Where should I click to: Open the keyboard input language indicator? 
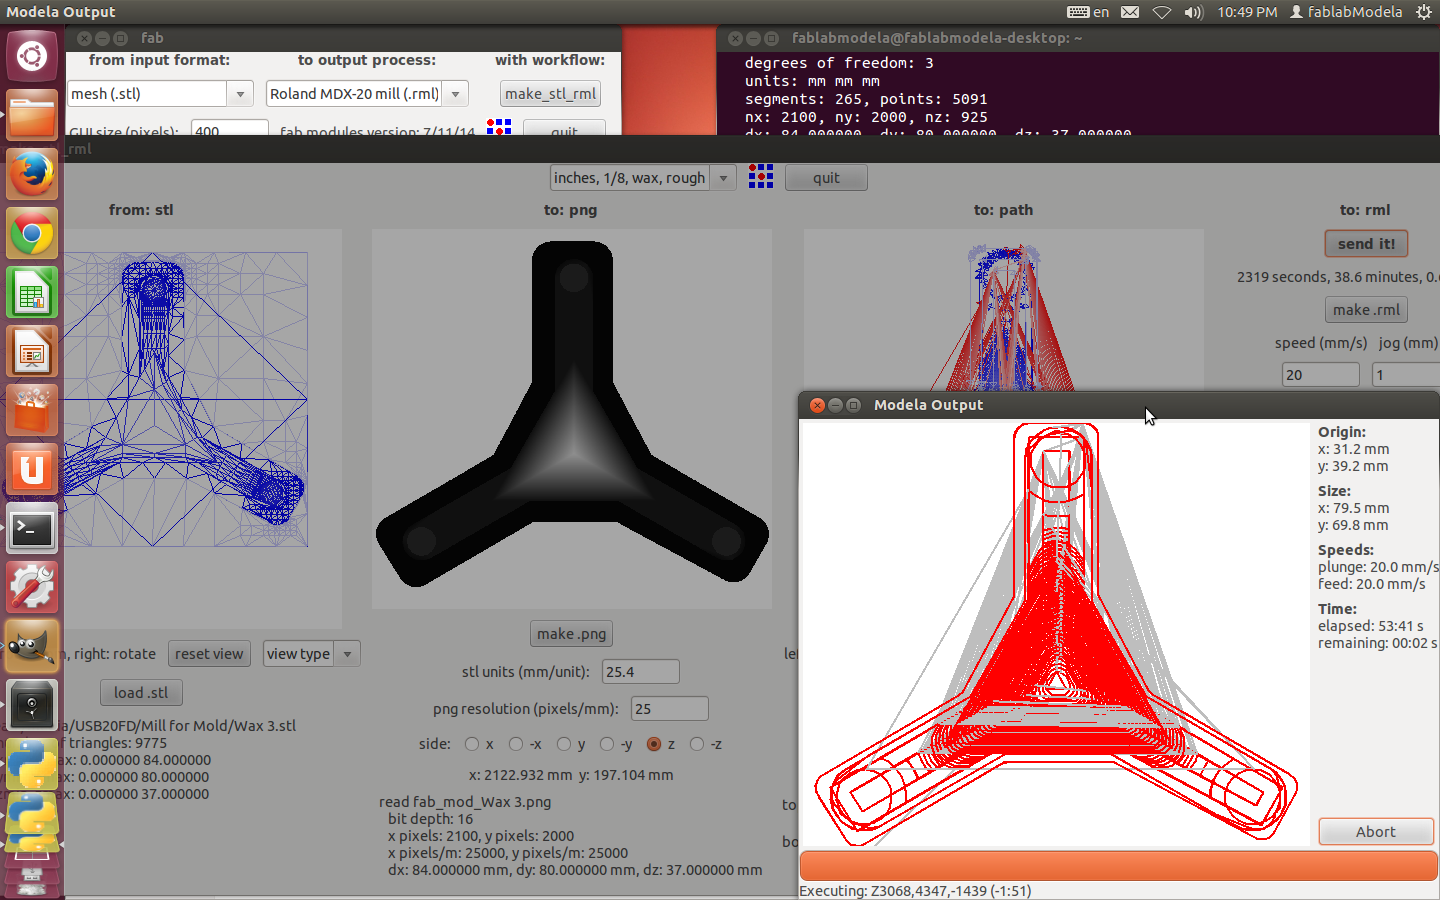coord(1088,12)
